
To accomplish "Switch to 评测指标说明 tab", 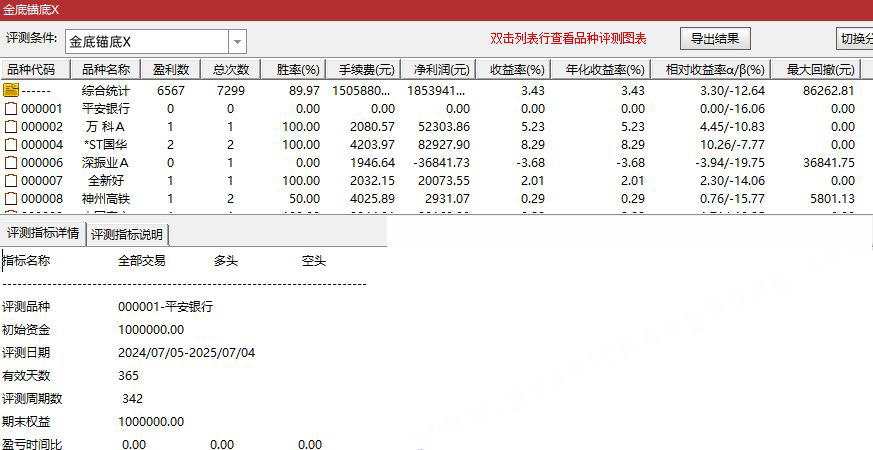I will [127, 234].
